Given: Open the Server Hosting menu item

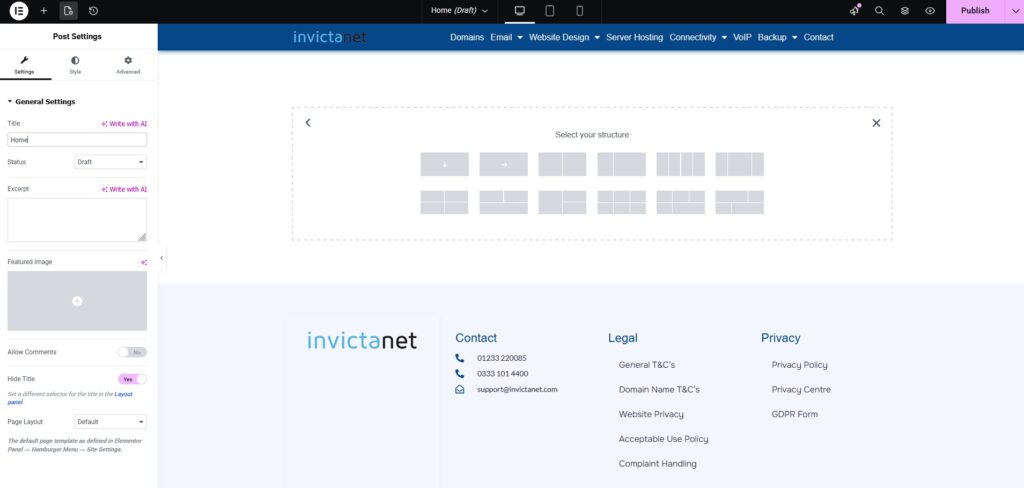Looking at the screenshot, I should click(x=634, y=37).
